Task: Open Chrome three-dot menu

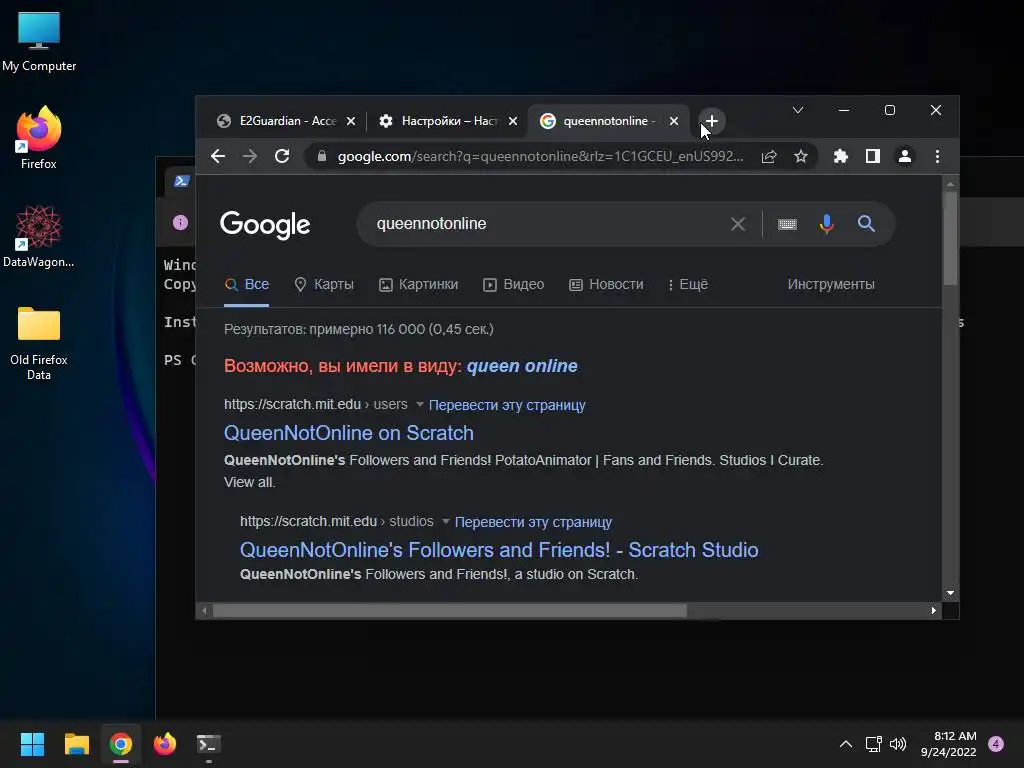Action: pos(937,156)
